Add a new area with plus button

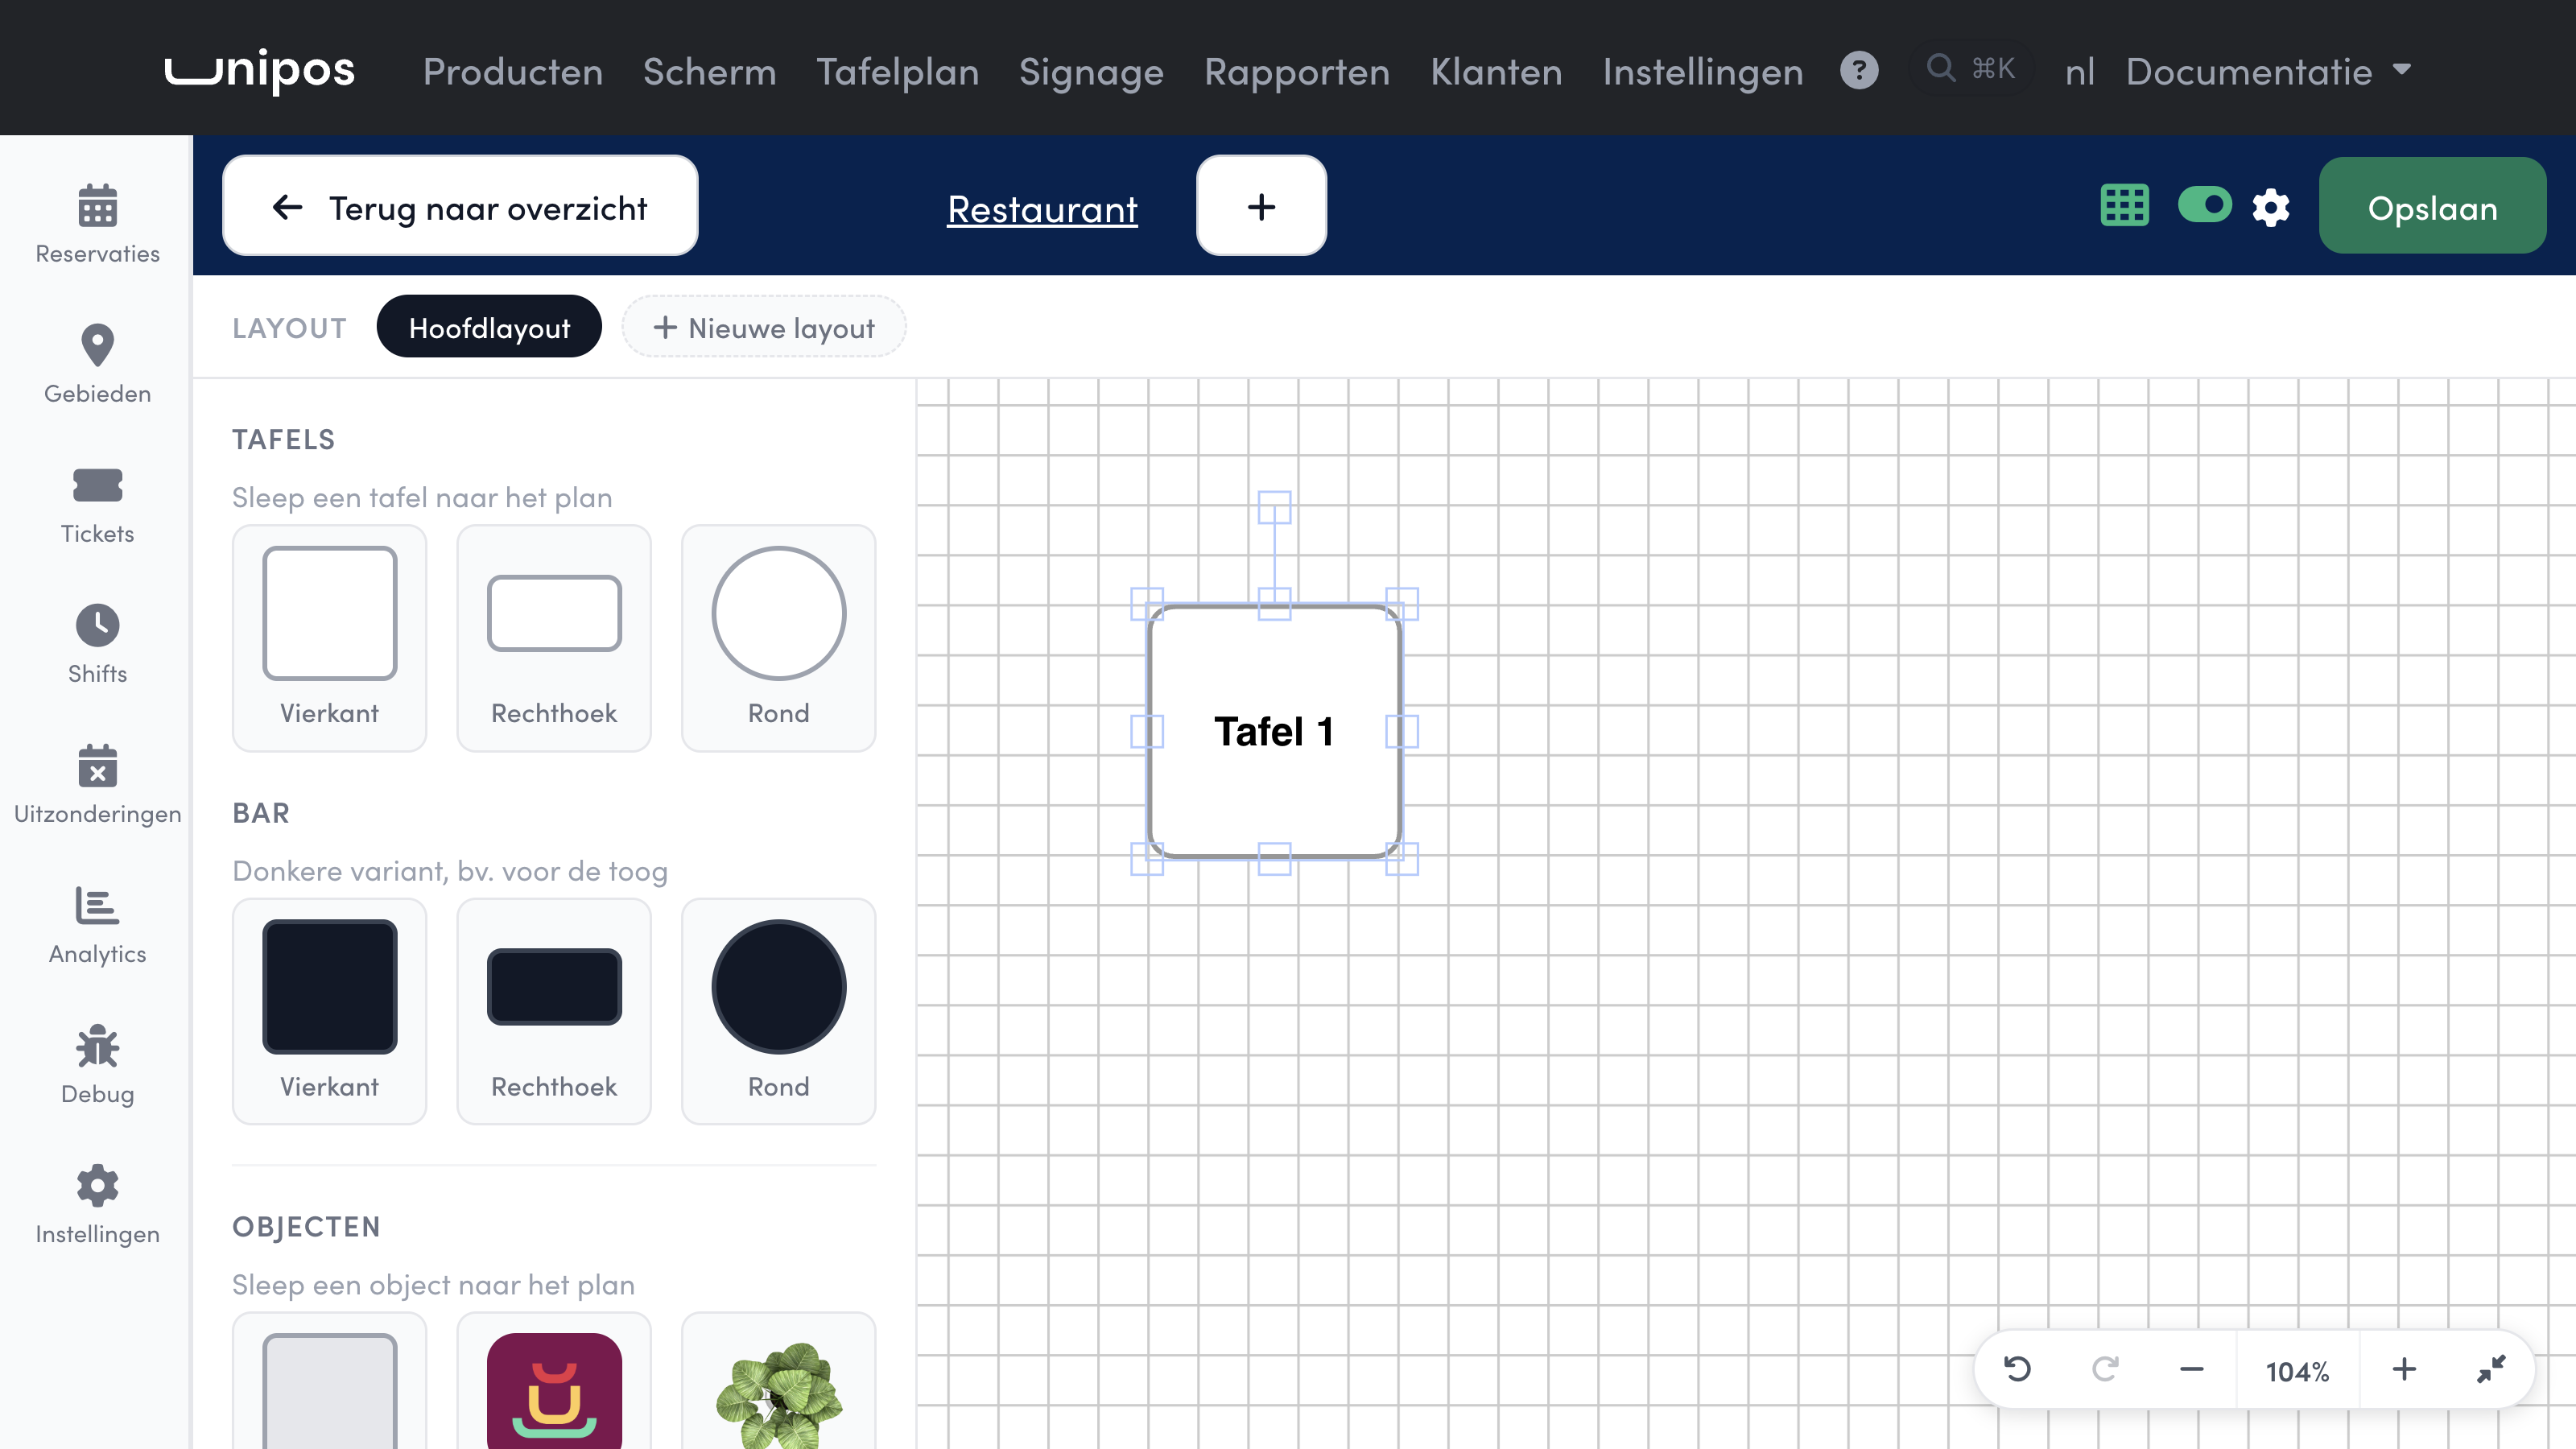(1261, 206)
